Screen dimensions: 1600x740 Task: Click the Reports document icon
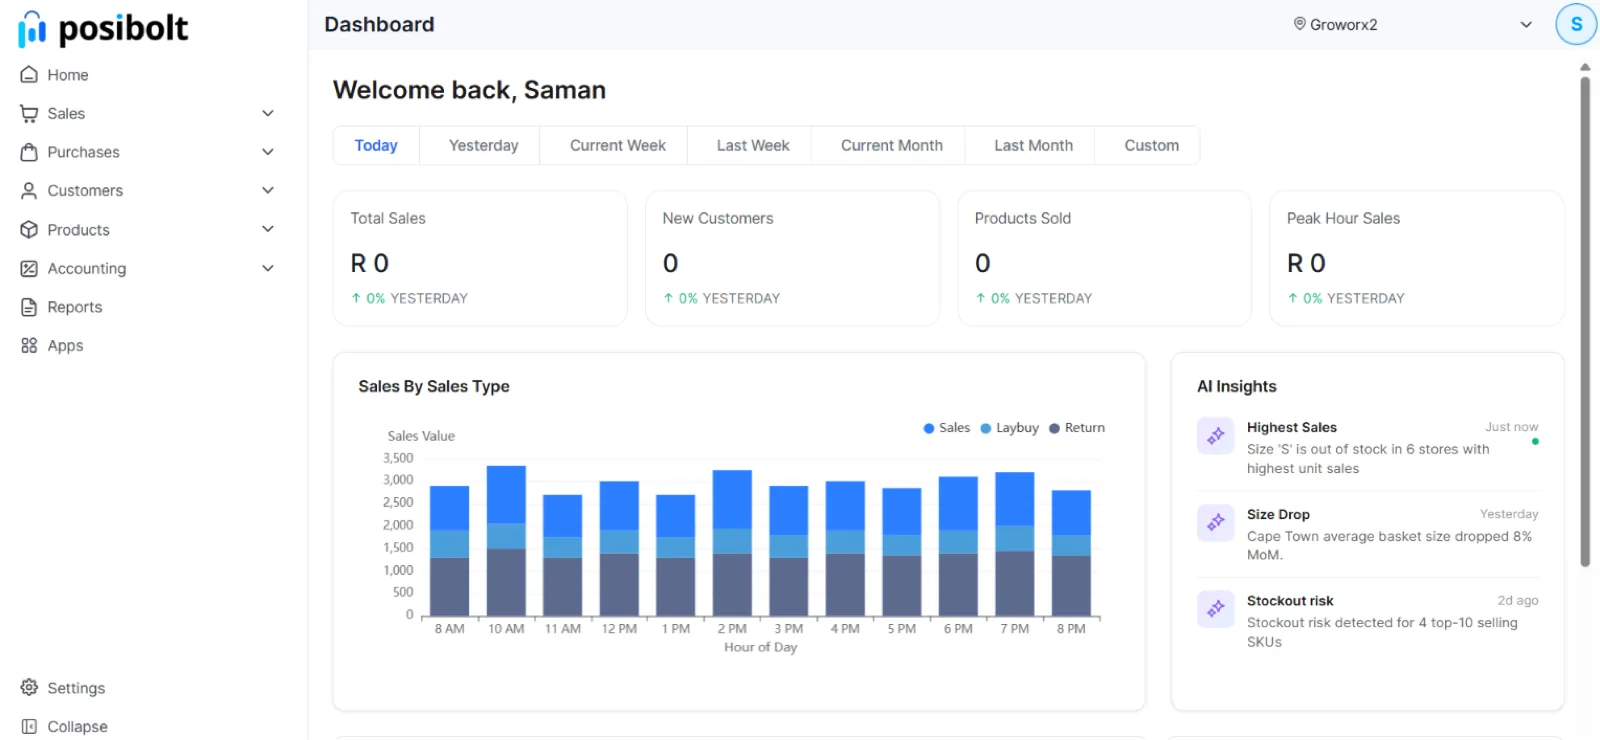(29, 307)
